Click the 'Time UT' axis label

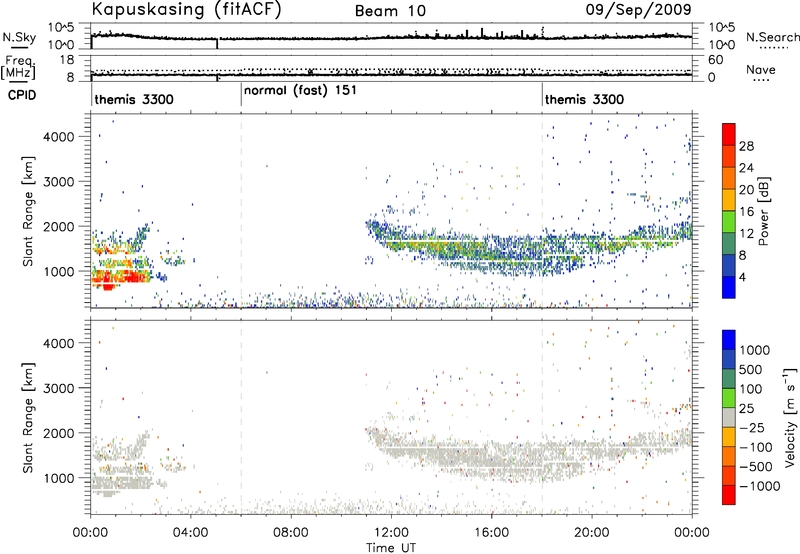click(x=391, y=548)
